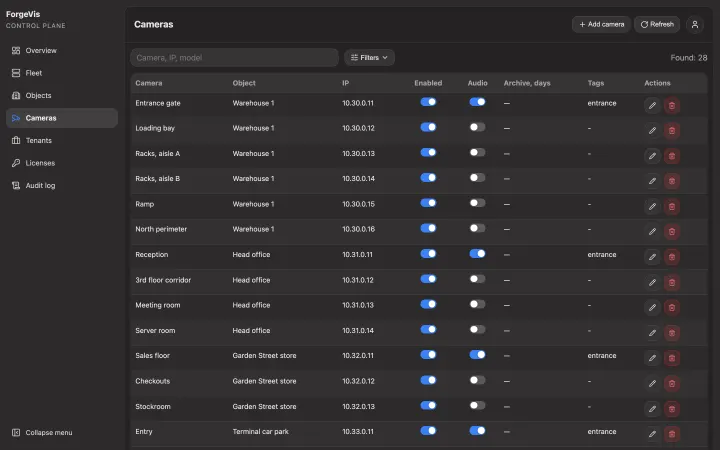This screenshot has height=450, width=720.
Task: Edit the Meeting room camera
Action: 652,308
